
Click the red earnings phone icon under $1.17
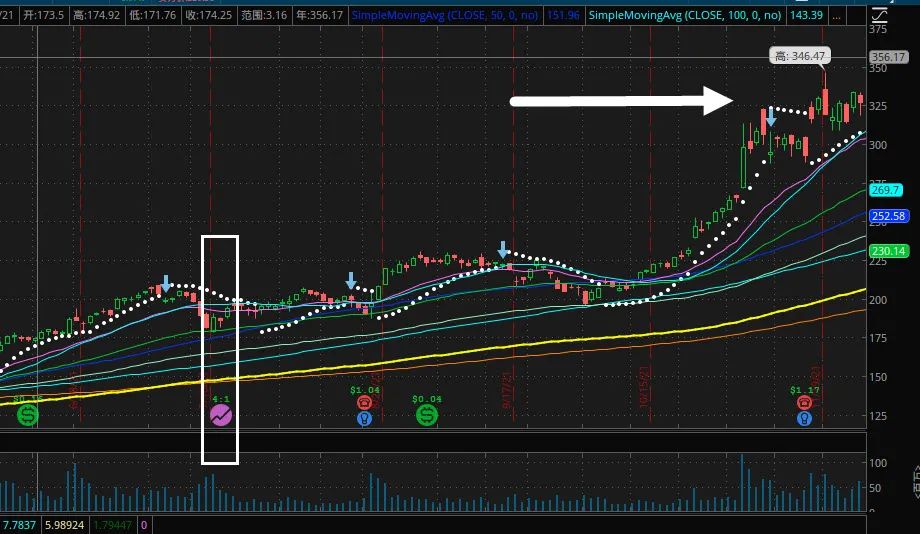[804, 402]
